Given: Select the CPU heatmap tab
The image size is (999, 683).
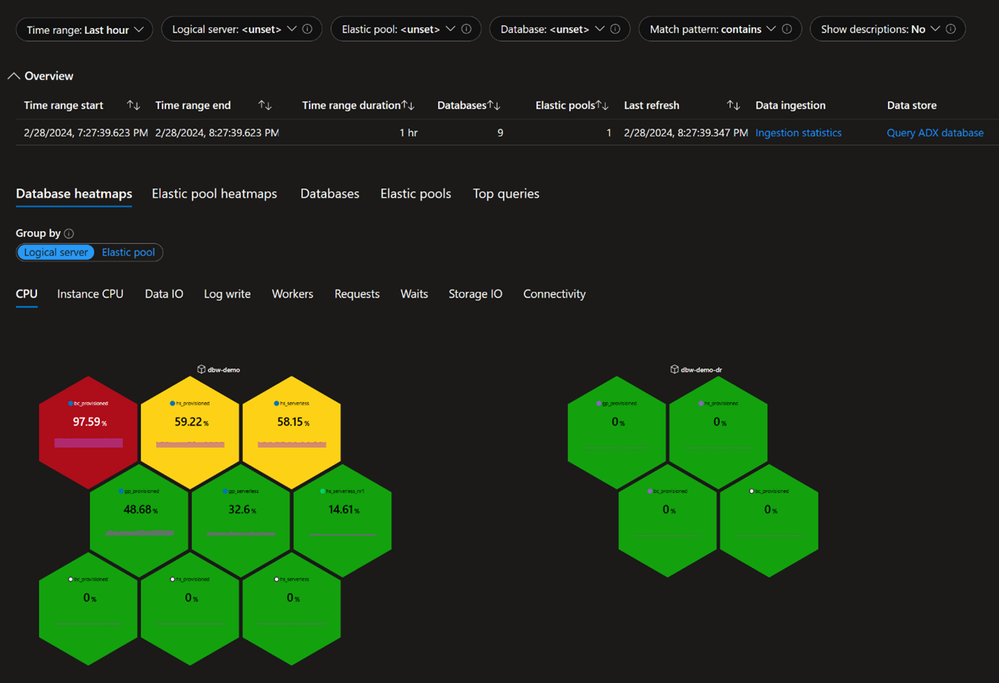Looking at the screenshot, I should coord(27,294).
